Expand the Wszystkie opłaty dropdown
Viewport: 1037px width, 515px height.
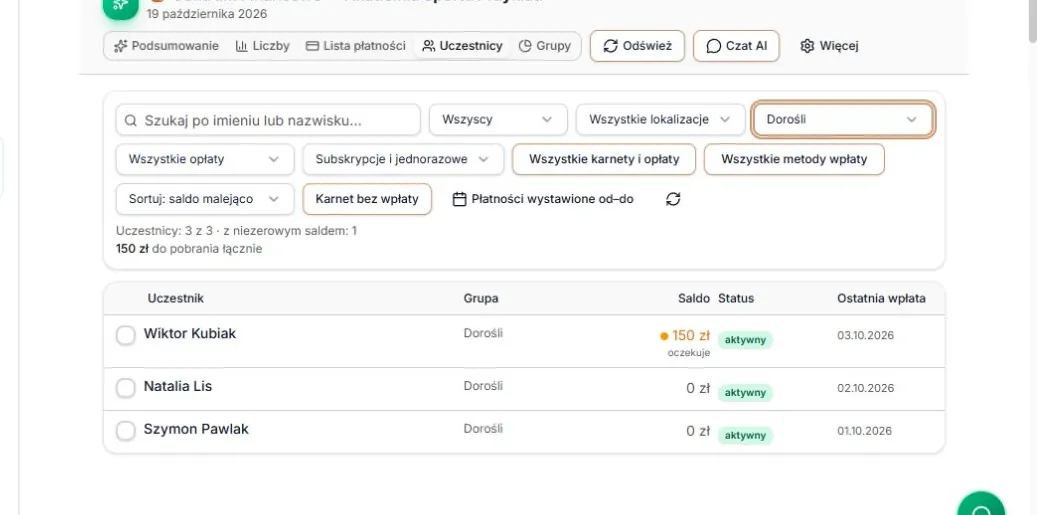point(205,159)
